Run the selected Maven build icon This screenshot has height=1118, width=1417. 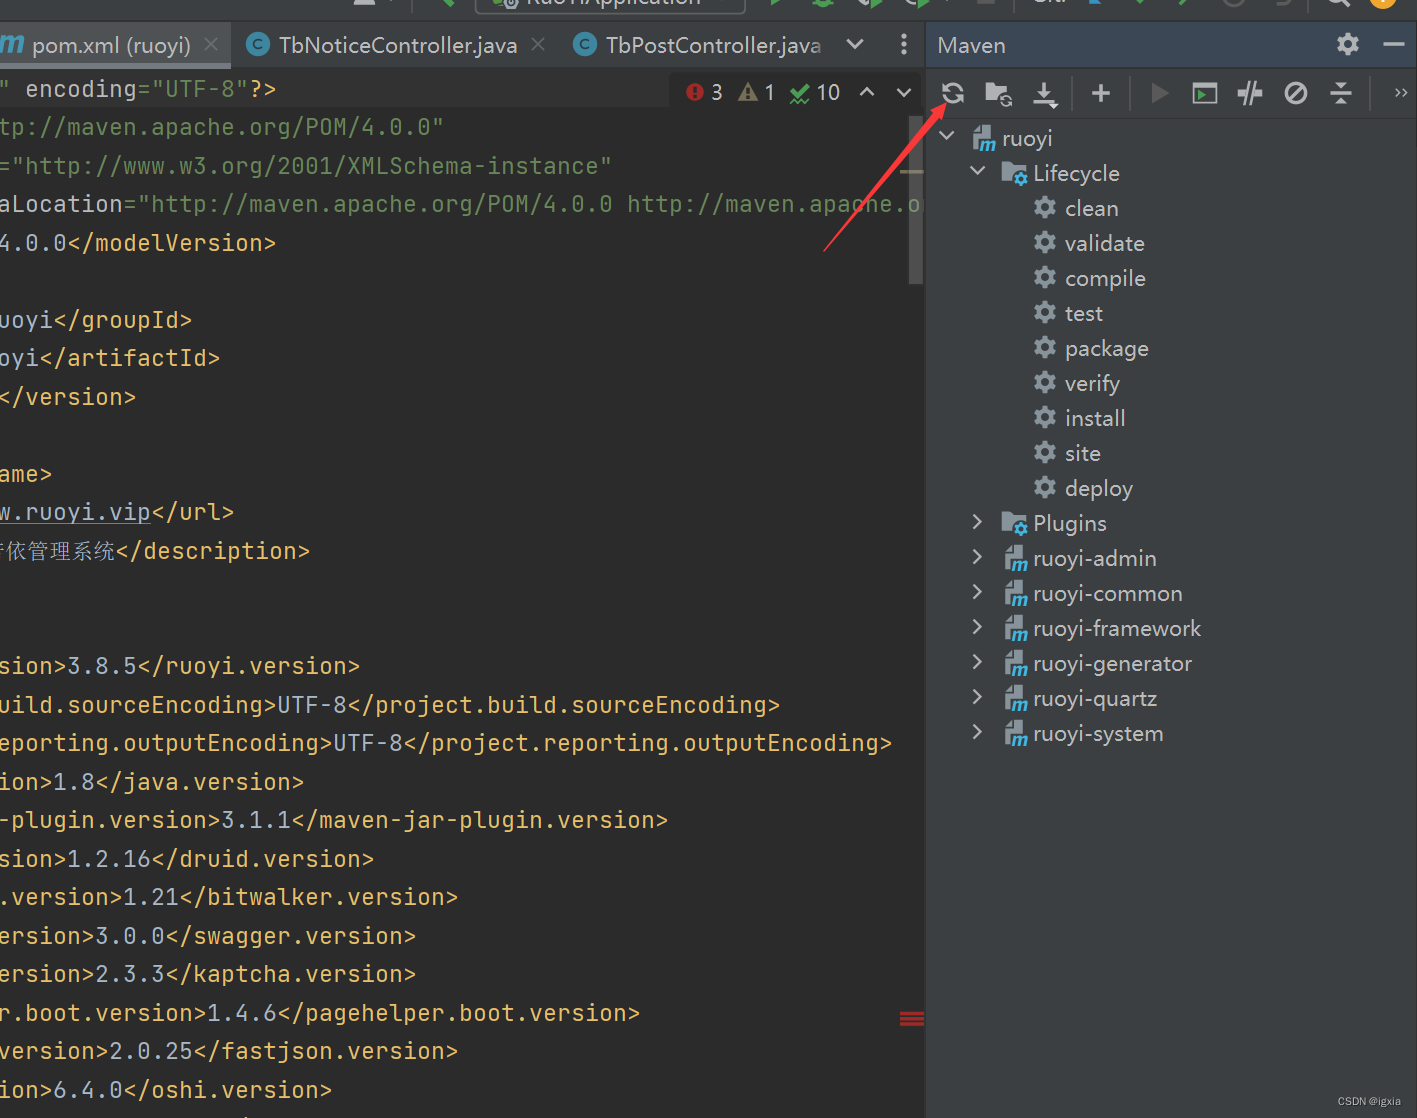tap(1160, 93)
